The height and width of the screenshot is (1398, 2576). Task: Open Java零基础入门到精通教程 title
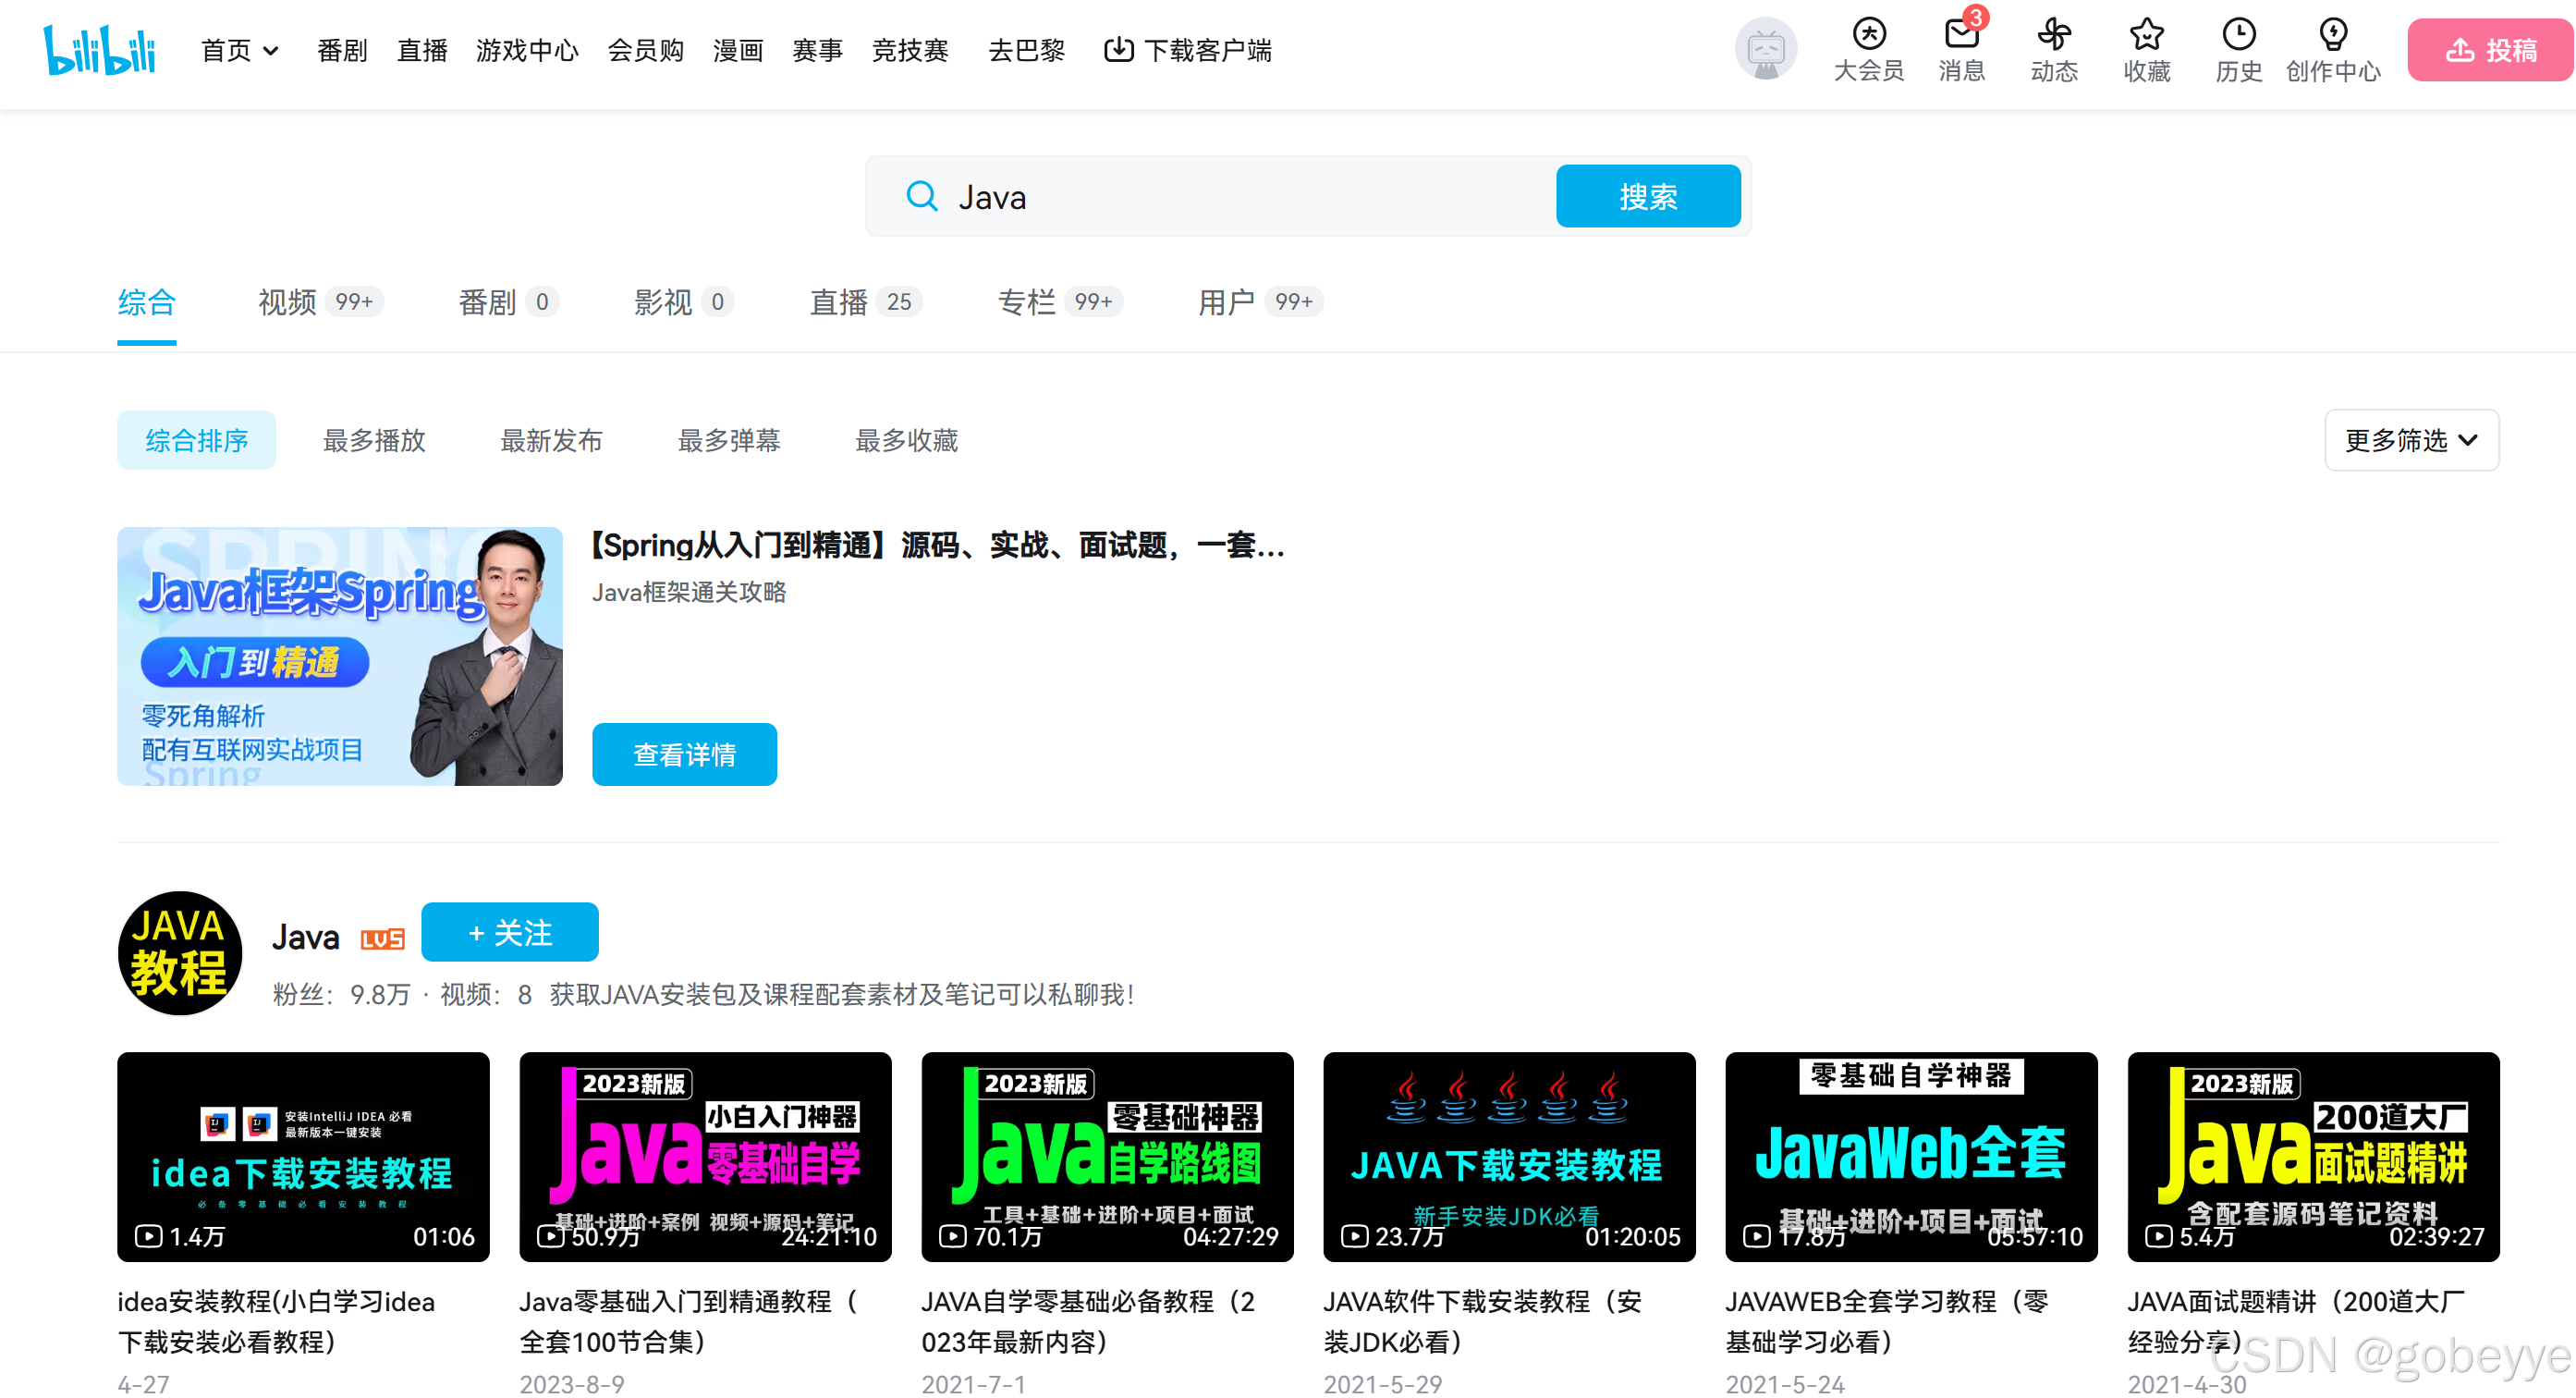688,1322
